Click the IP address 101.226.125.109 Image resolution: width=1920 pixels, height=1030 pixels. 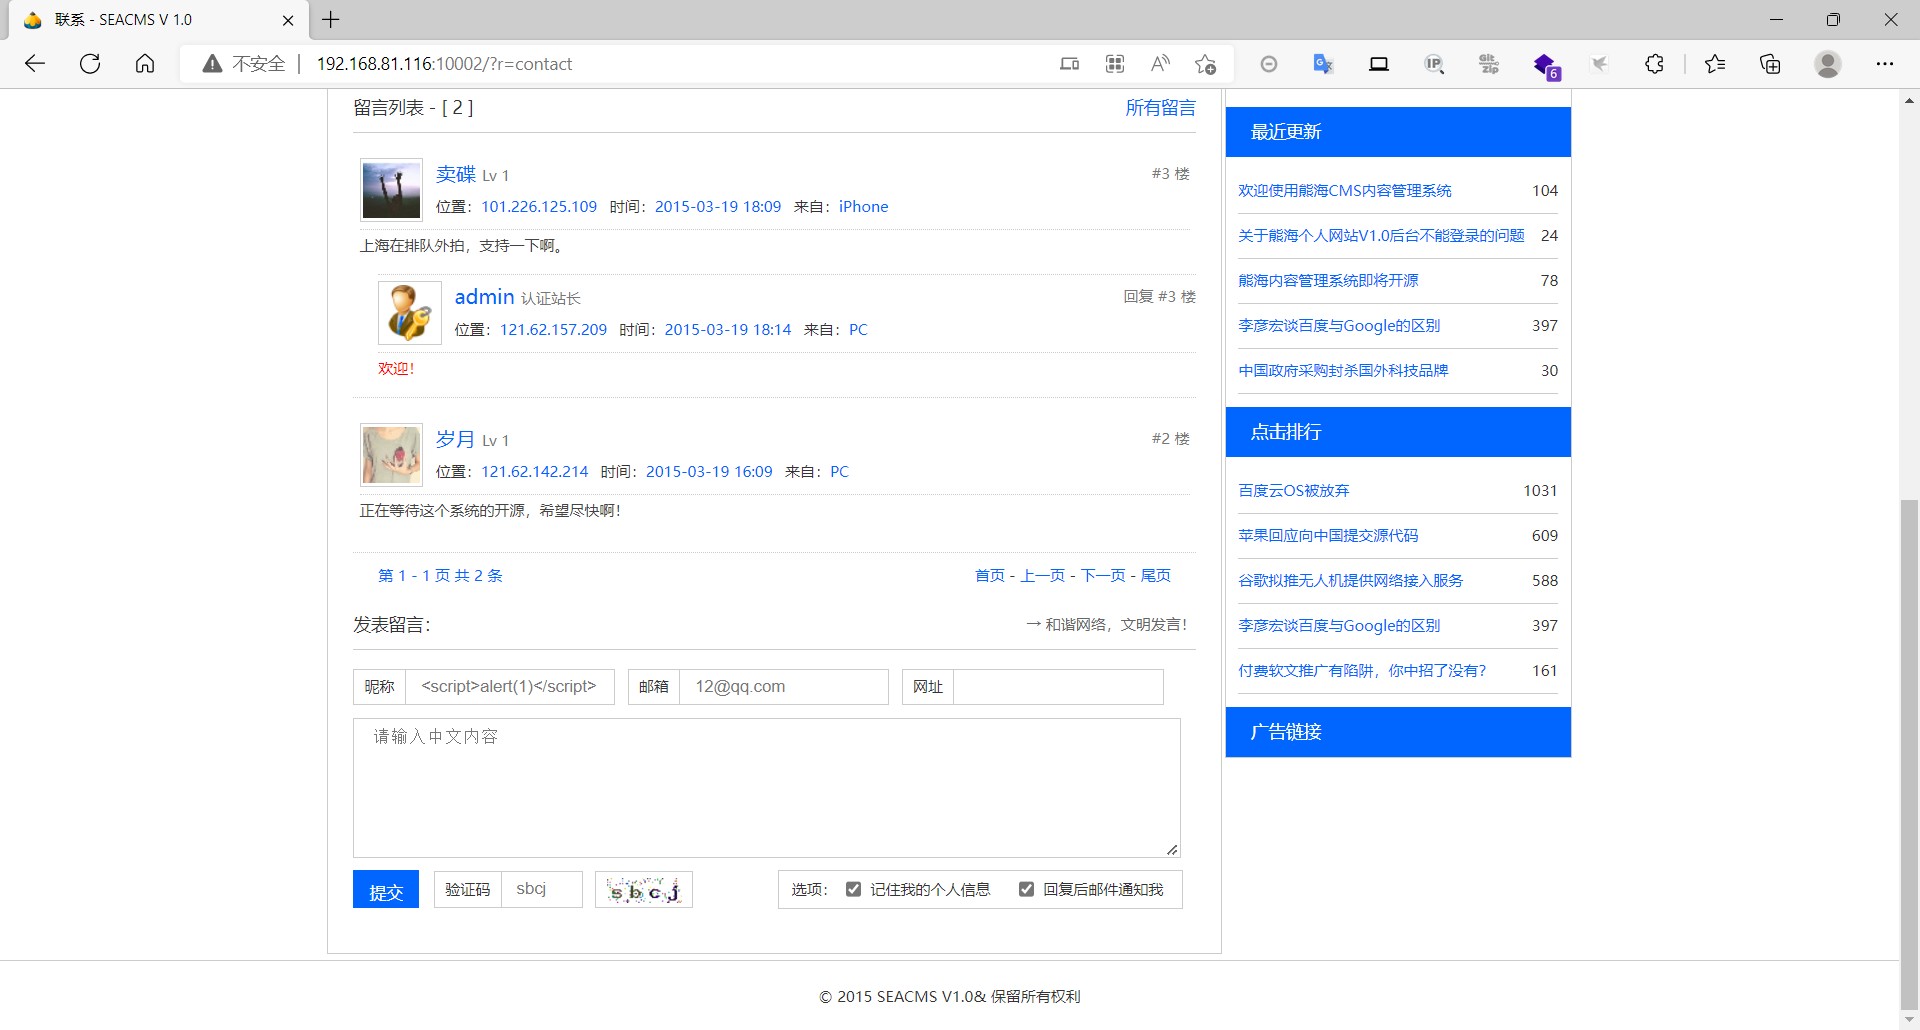539,207
